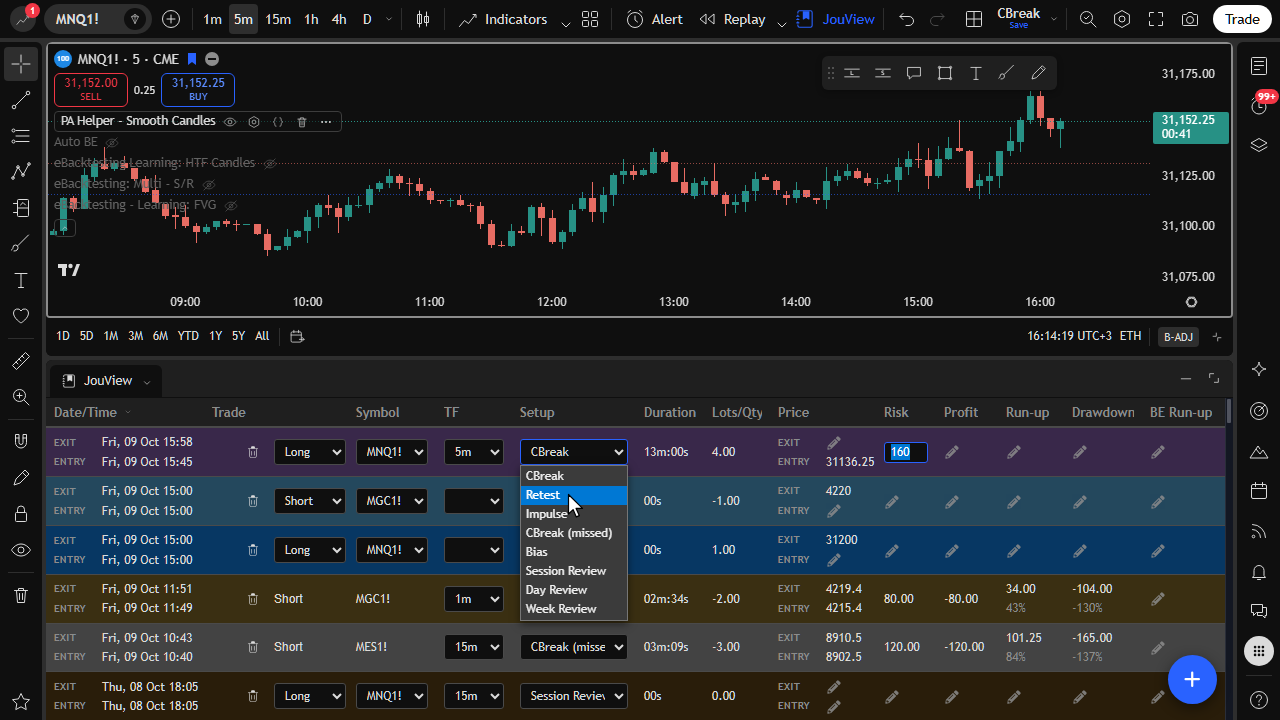This screenshot has width=1280, height=720.
Task: Open timeframe interval dropdown arrow in top toolbar
Action: pos(390,19)
